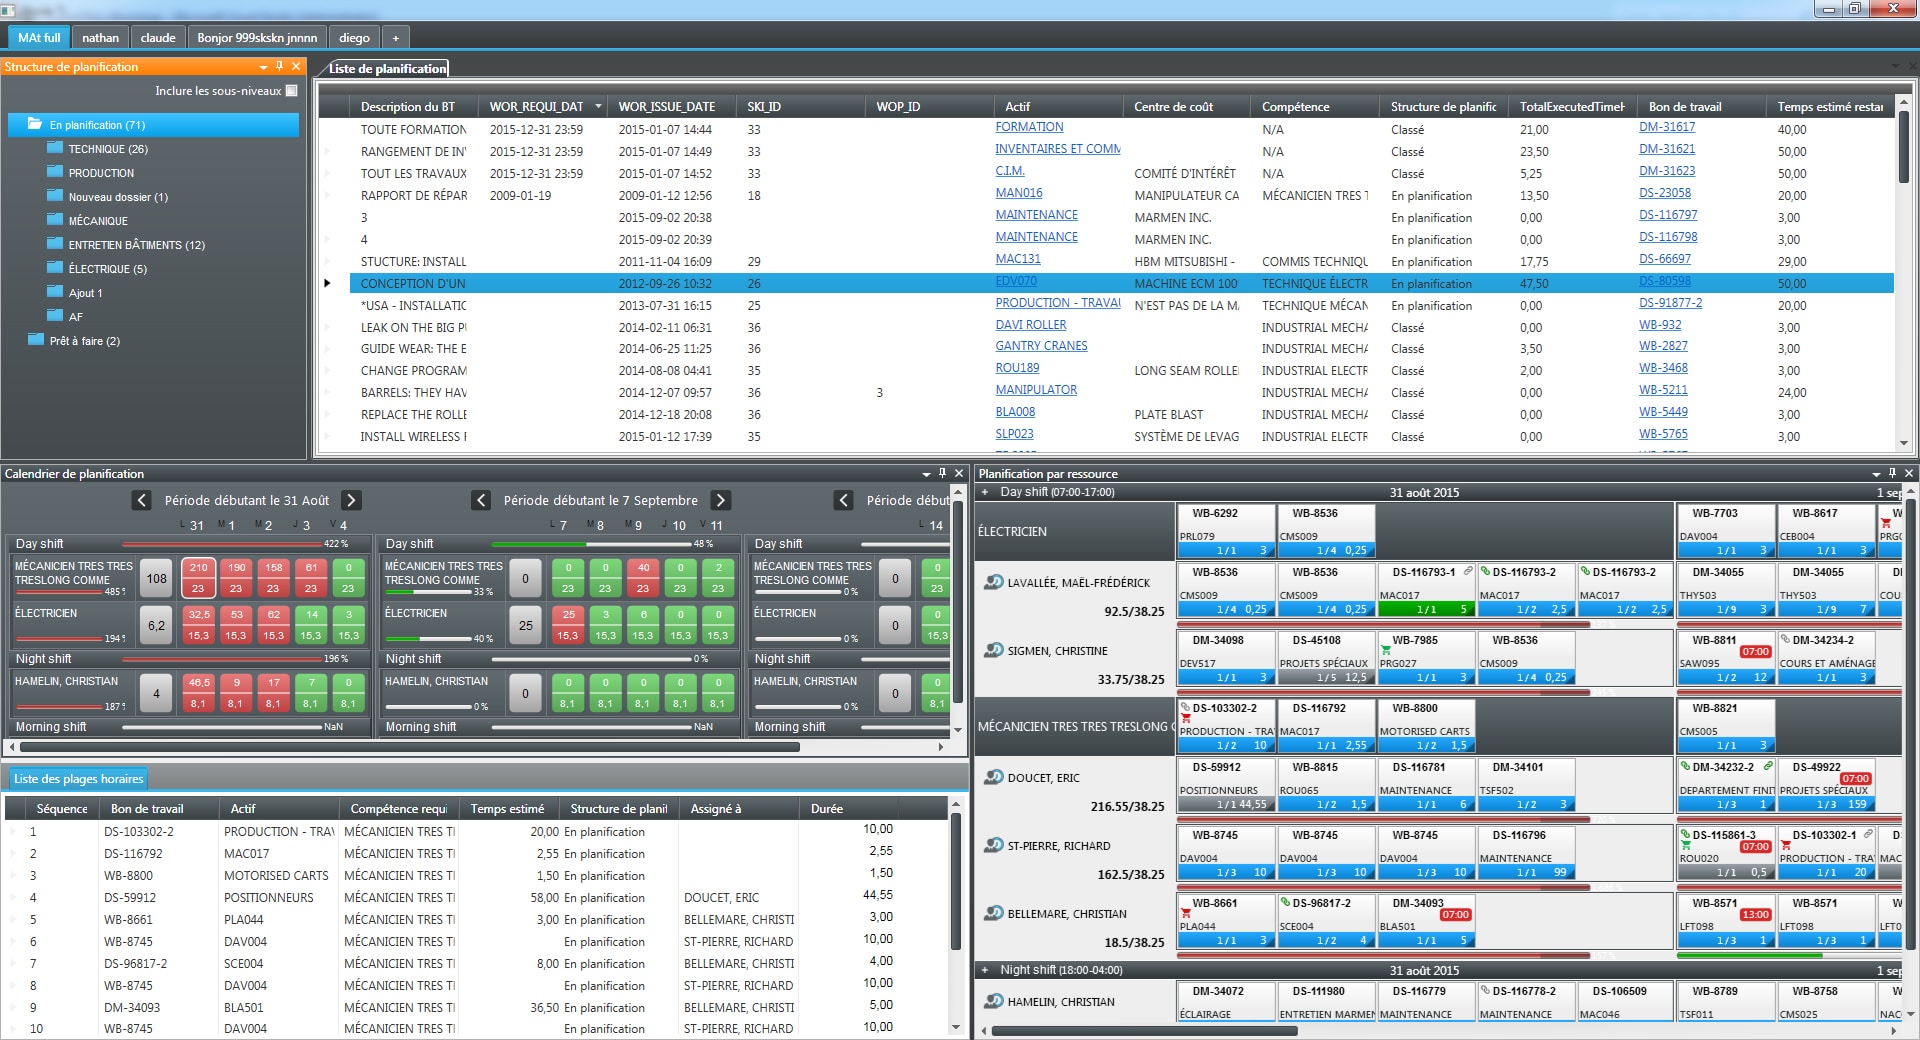Click the Prêt à faire (2) folder icon
Image resolution: width=1920 pixels, height=1040 pixels.
pos(36,340)
